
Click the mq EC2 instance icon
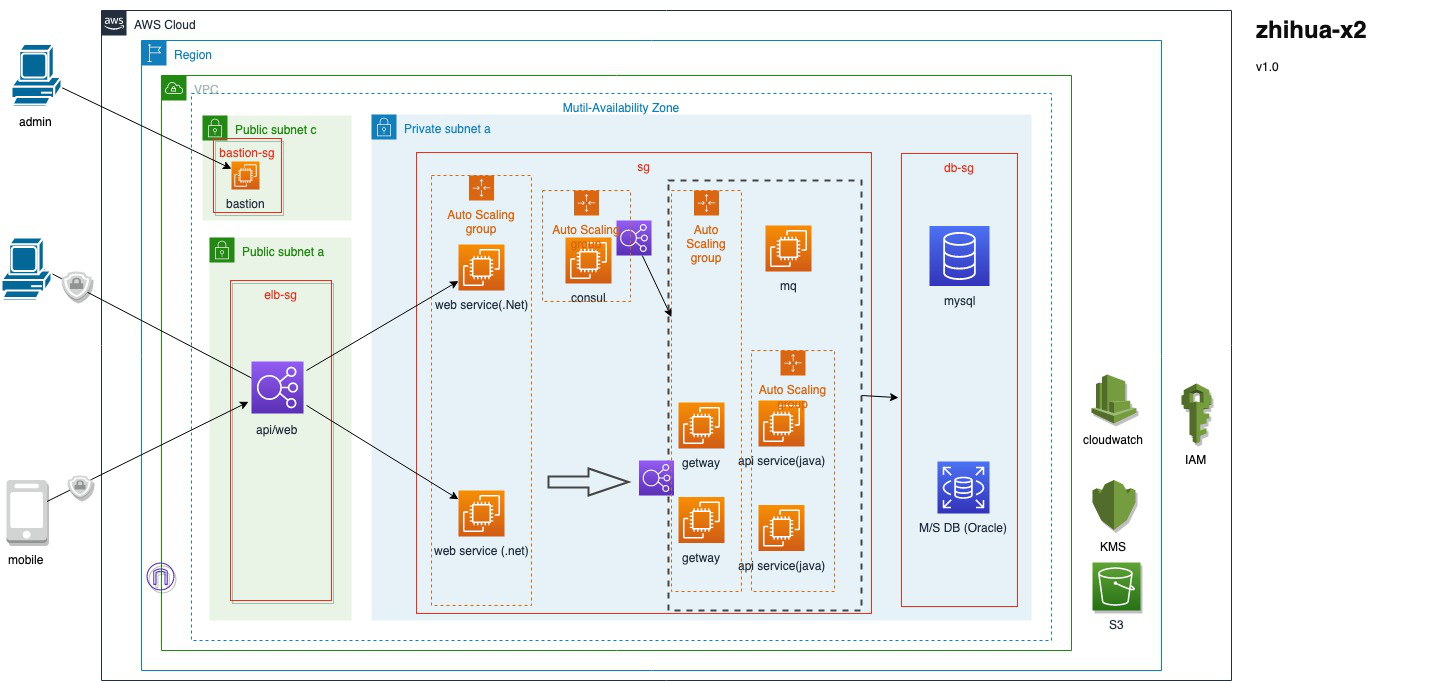789,248
